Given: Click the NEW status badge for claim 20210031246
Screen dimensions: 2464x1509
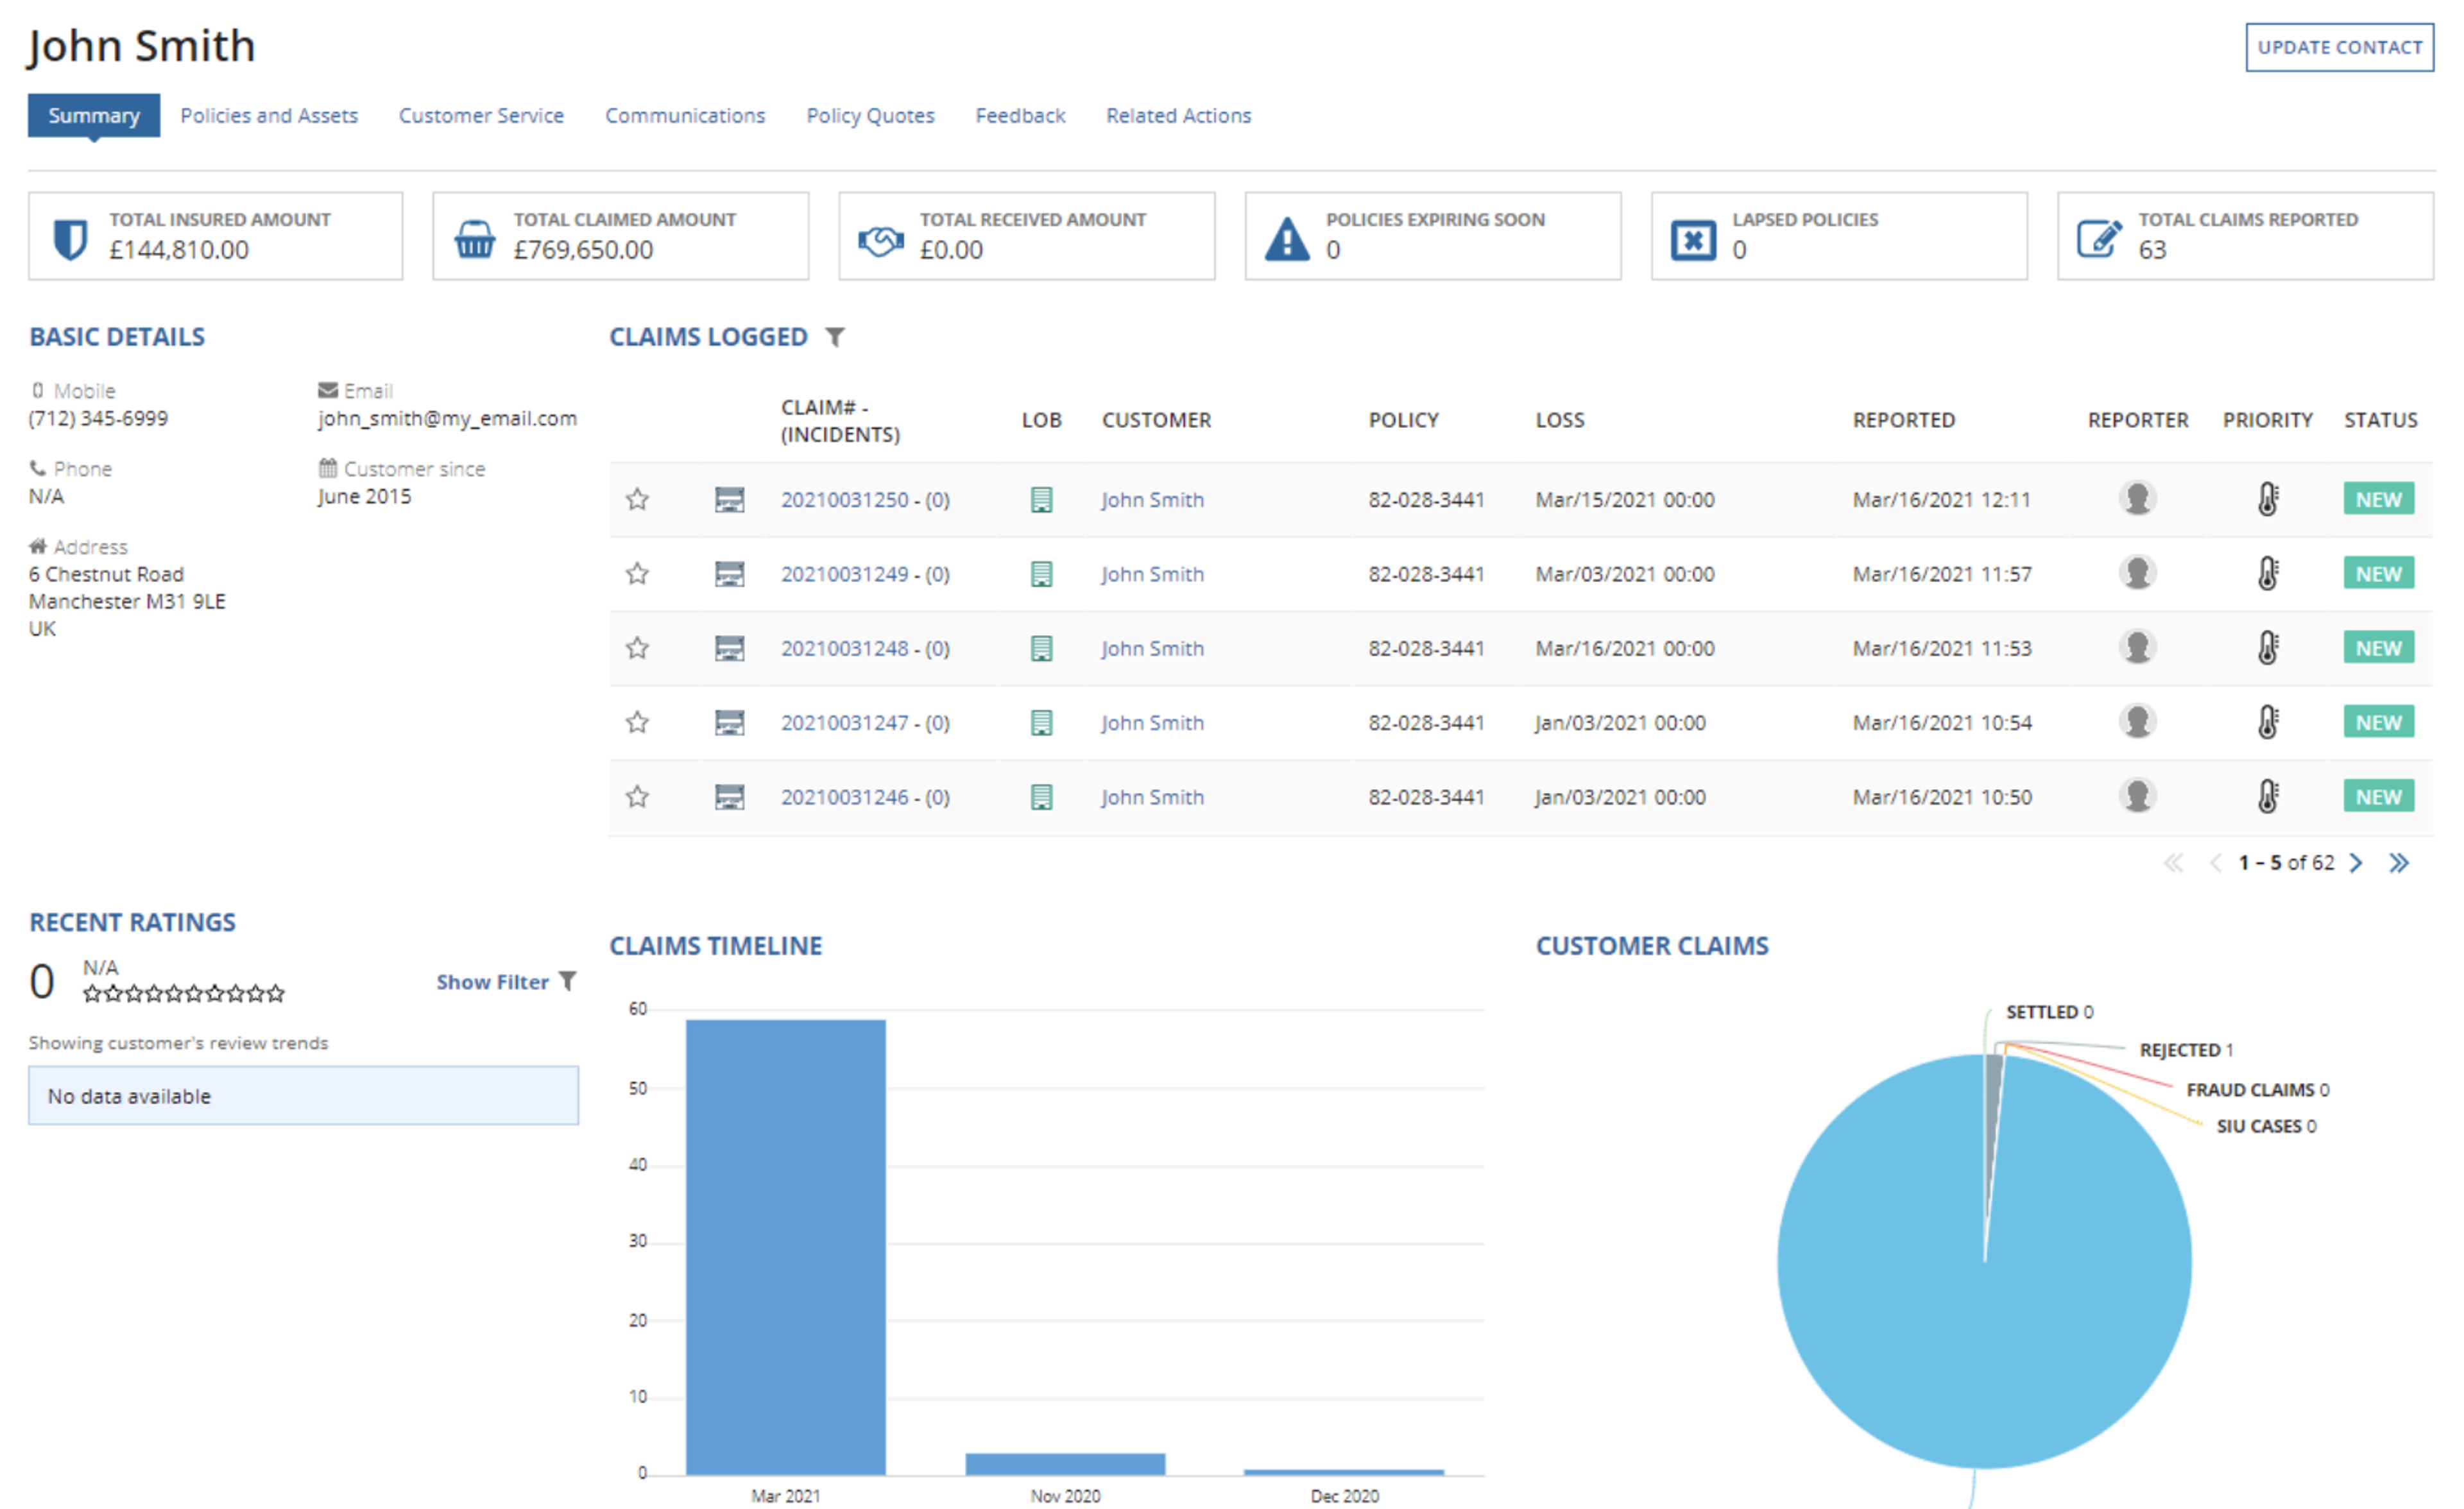Looking at the screenshot, I should click(2378, 796).
